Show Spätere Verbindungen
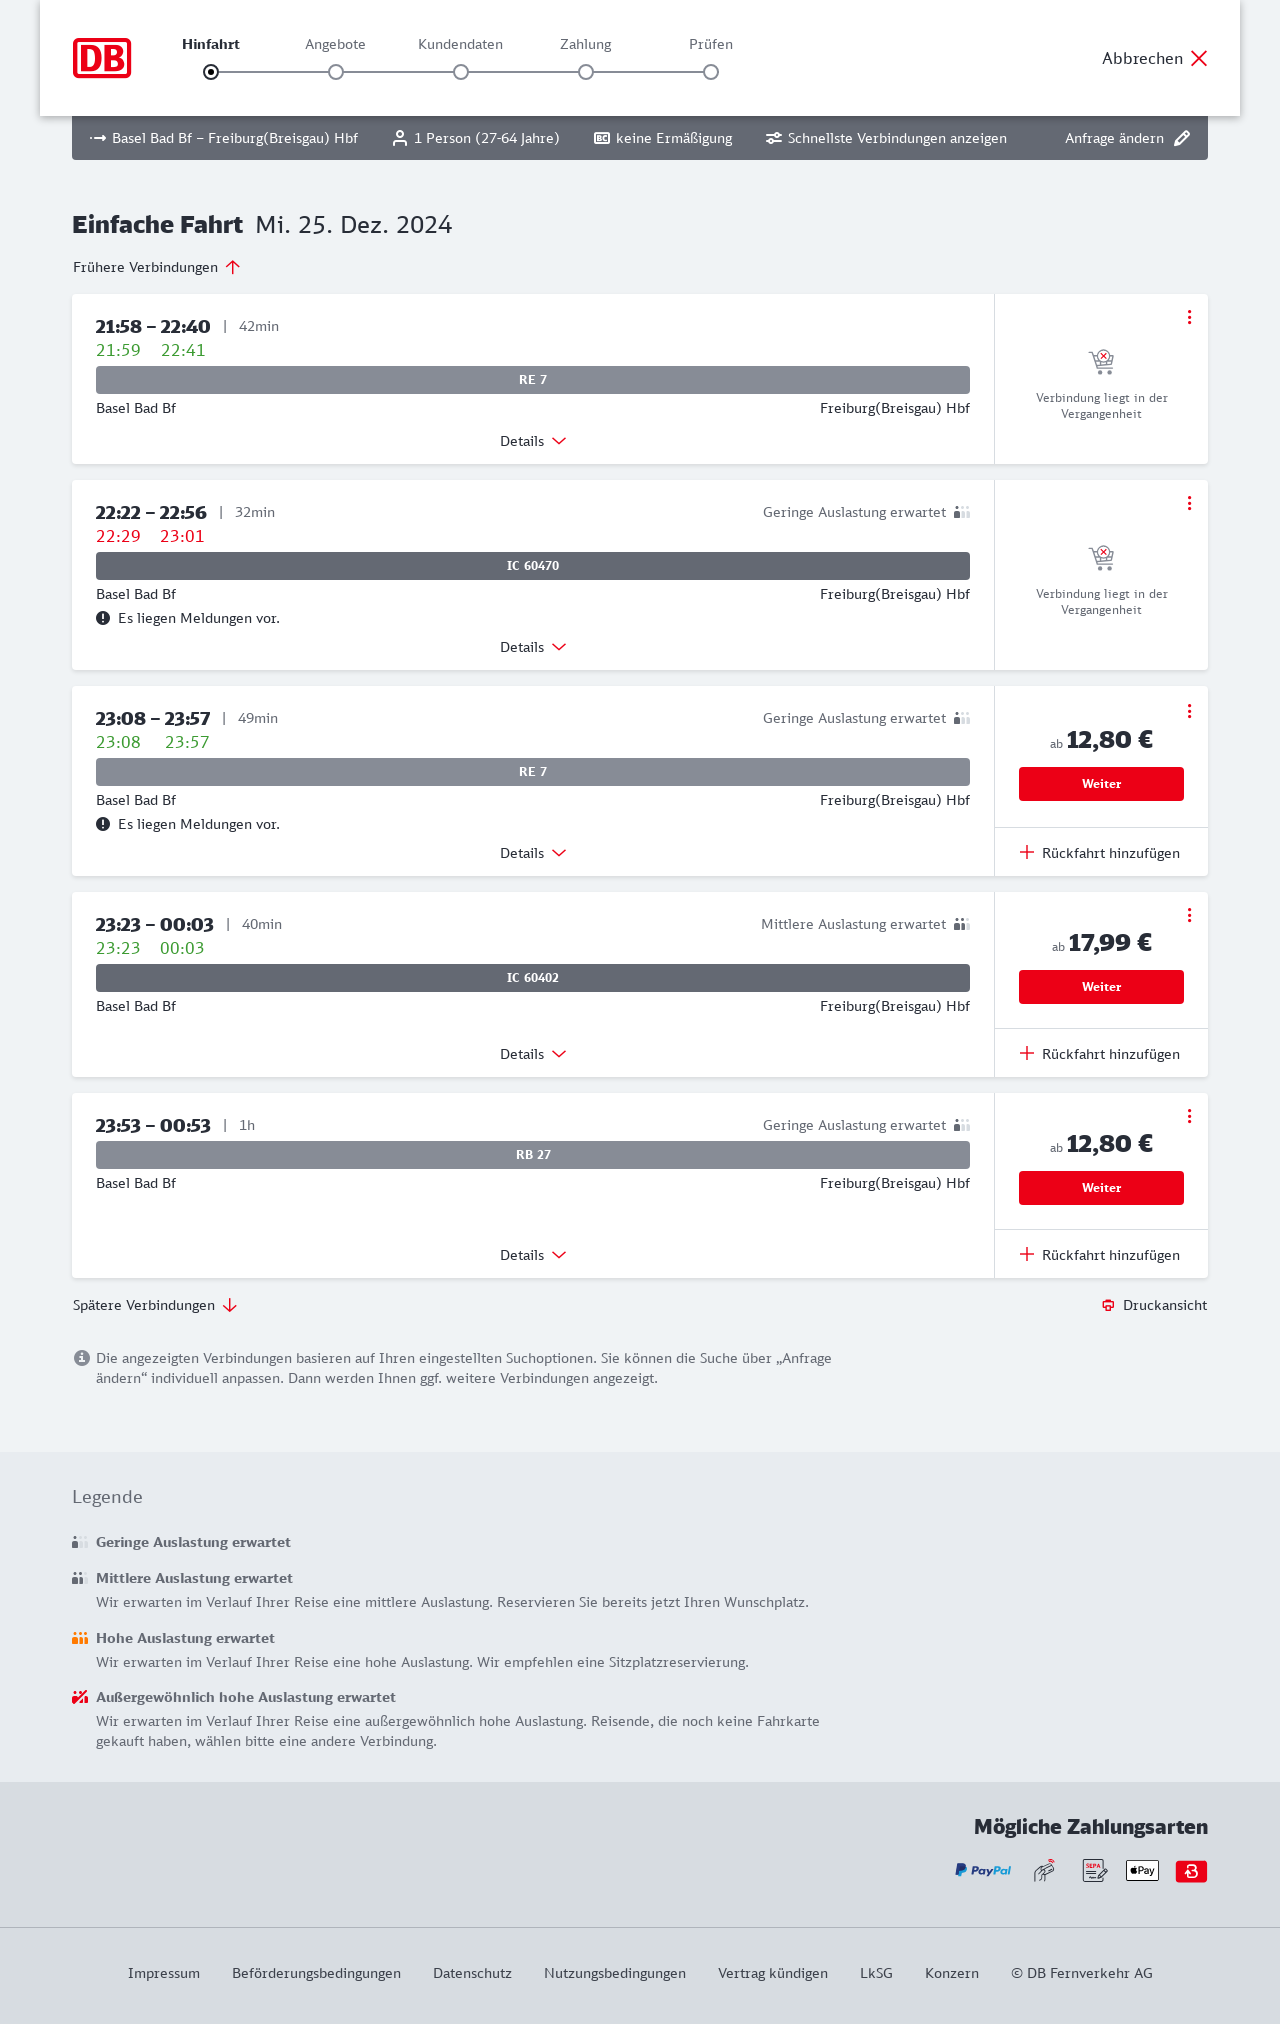The width and height of the screenshot is (1280, 2024). pos(155,1305)
